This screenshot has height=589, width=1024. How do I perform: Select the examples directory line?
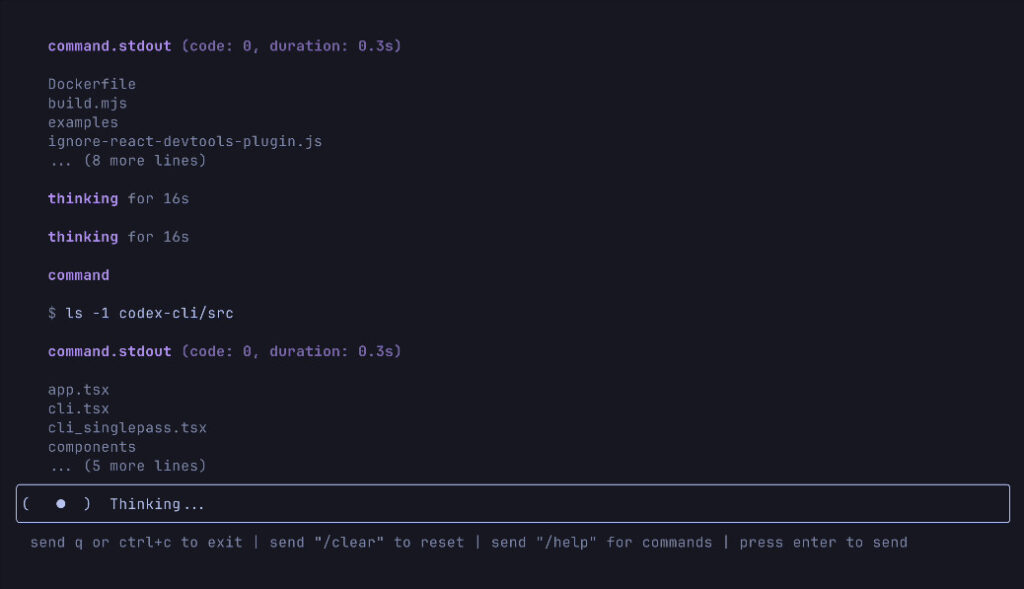[x=83, y=122]
